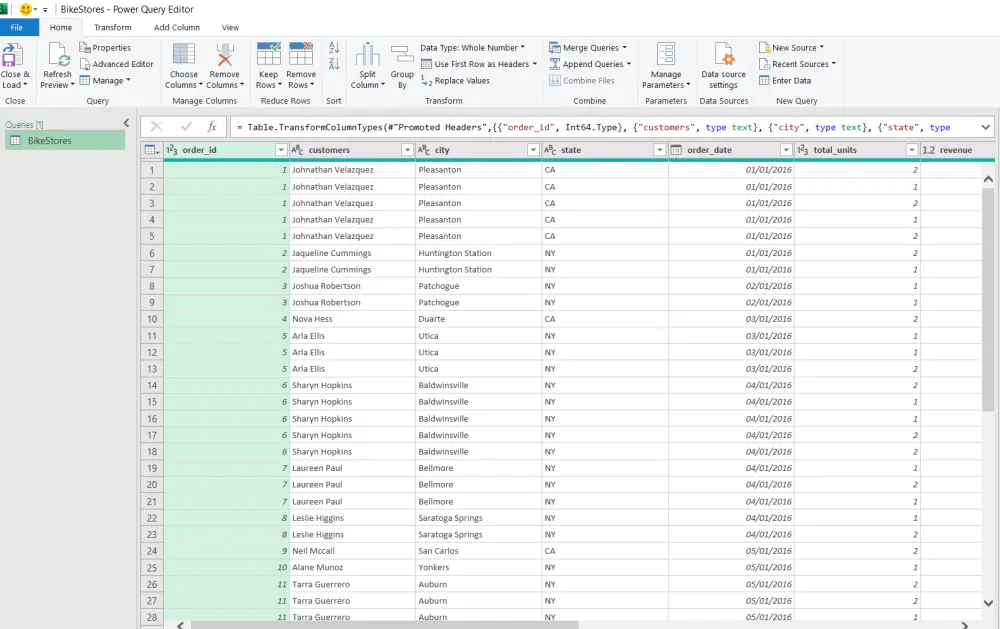The width and height of the screenshot is (1000, 629).
Task: Click the Recent Sources icon
Action: (x=765, y=64)
